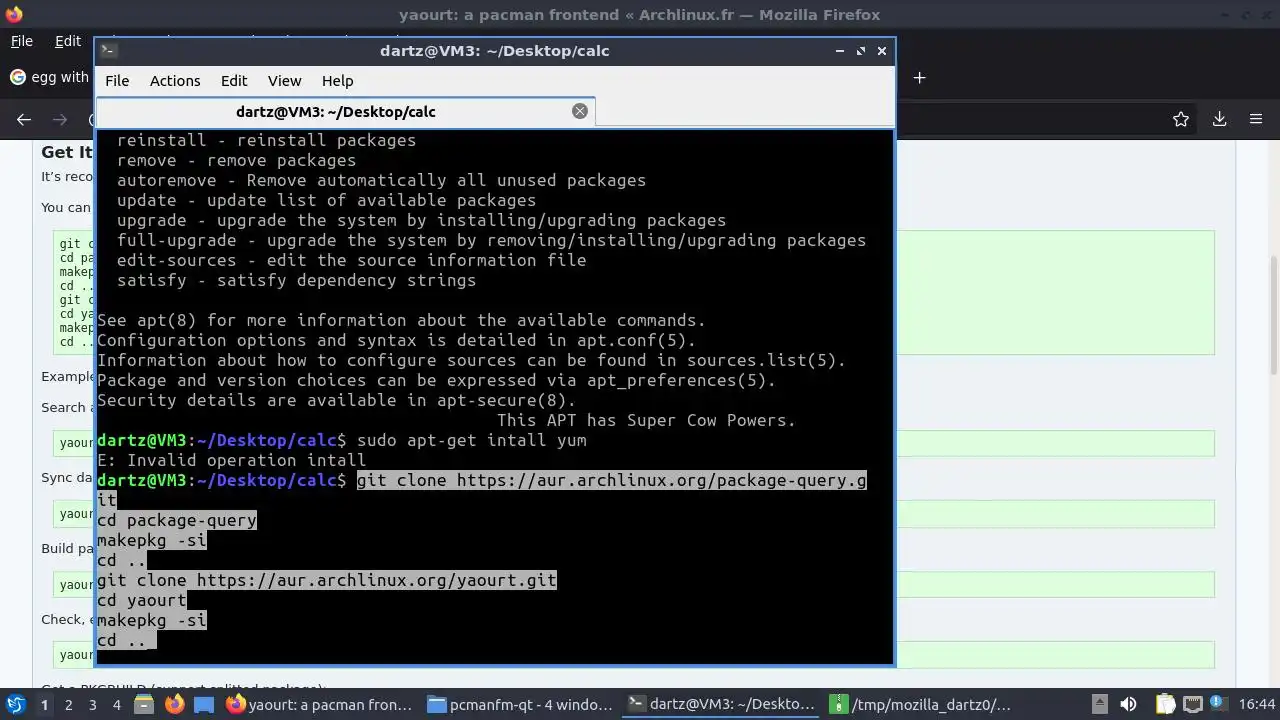The width and height of the screenshot is (1280, 720).
Task: Click the Firefox icon in the Firefox title bar
Action: coord(14,14)
